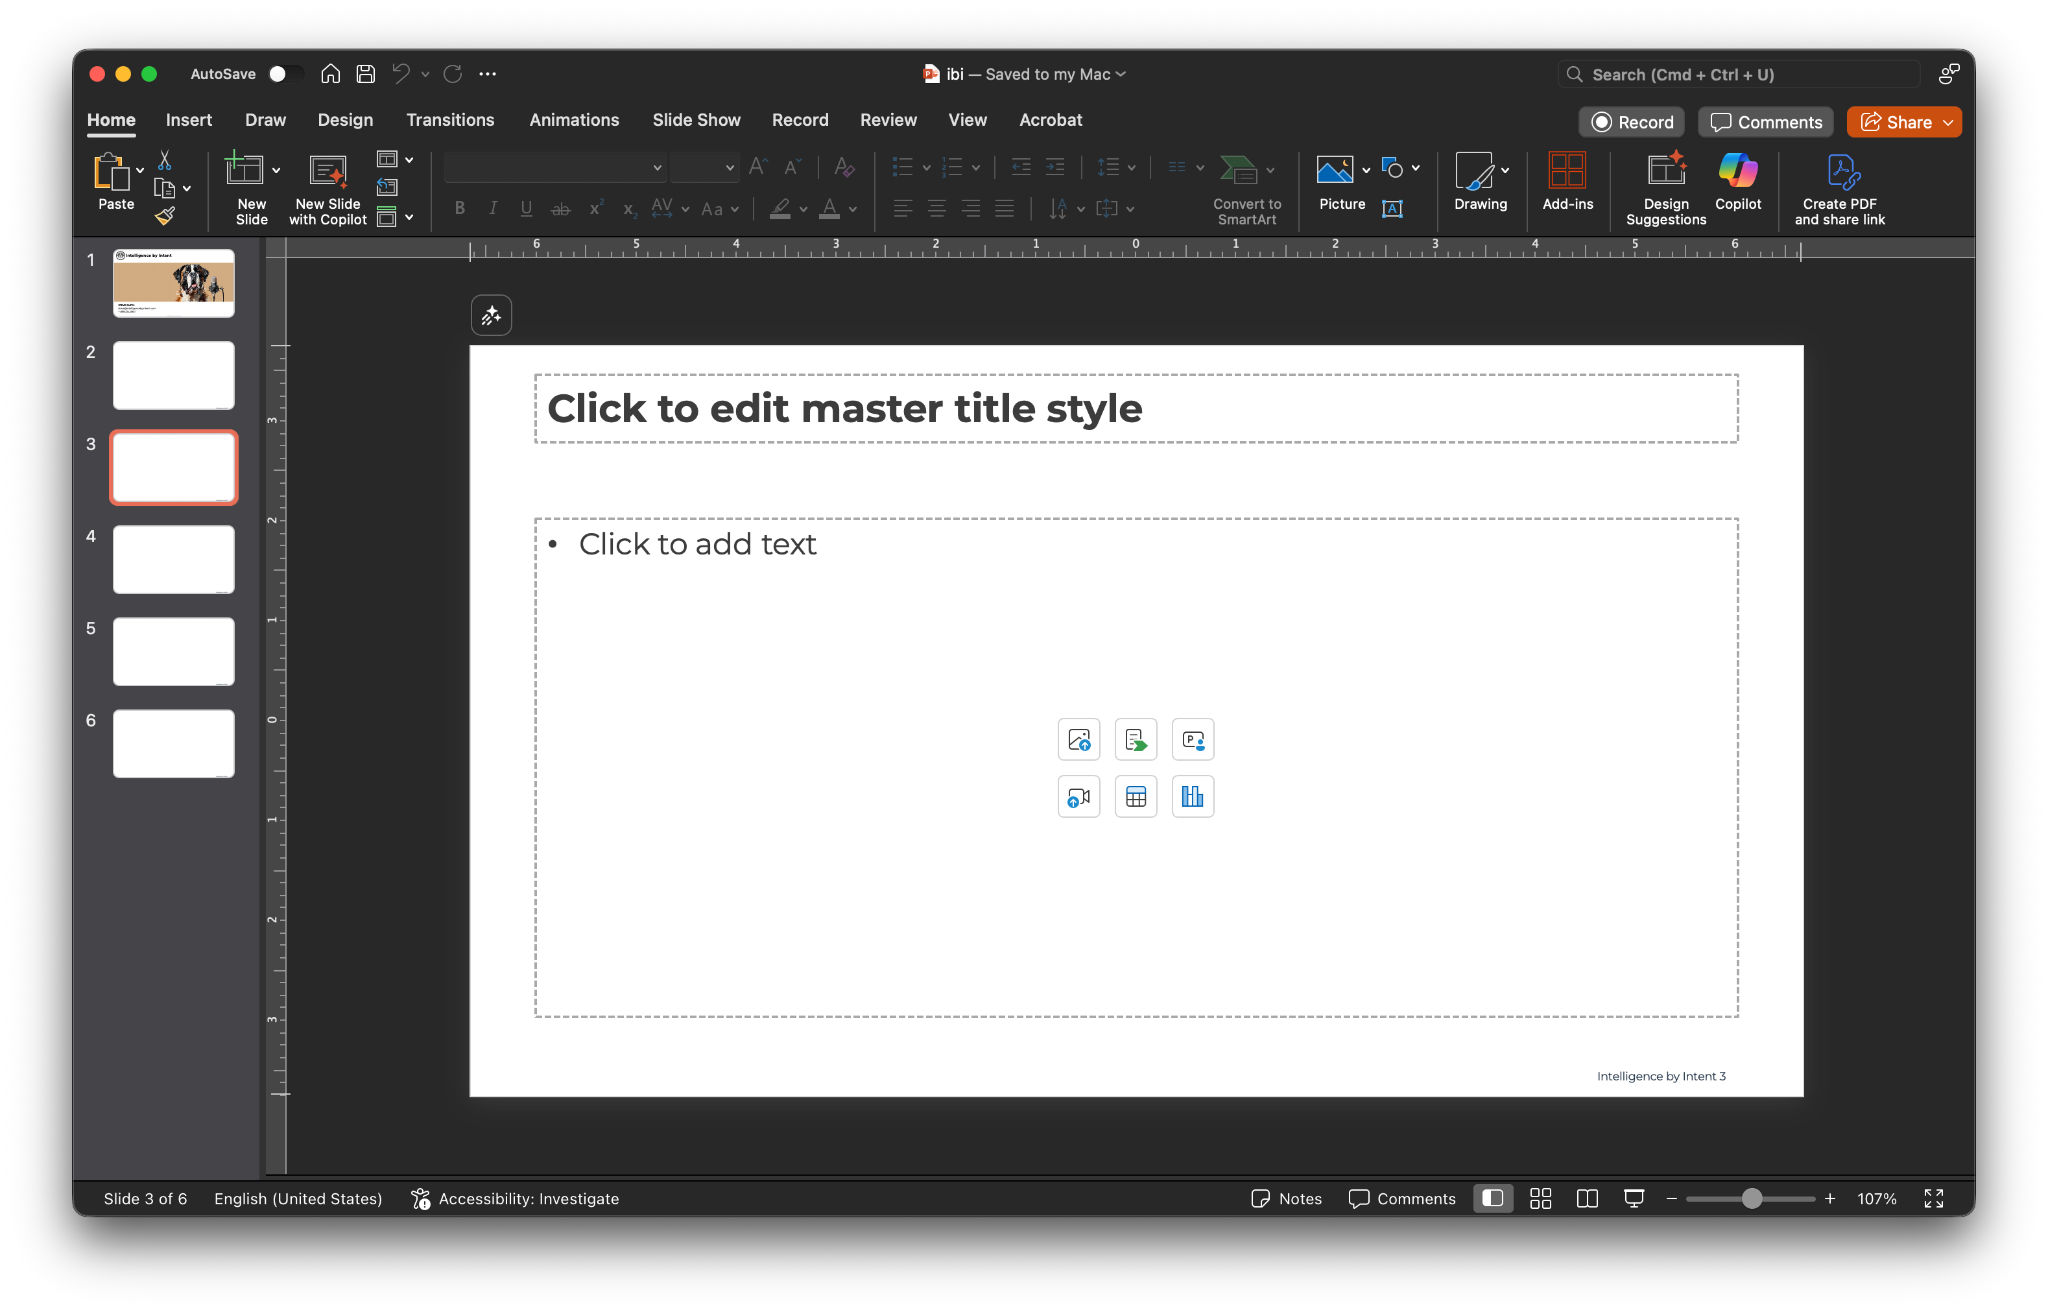Select slide 5 thumbnail
Image resolution: width=2048 pixels, height=1313 pixels.
point(174,651)
